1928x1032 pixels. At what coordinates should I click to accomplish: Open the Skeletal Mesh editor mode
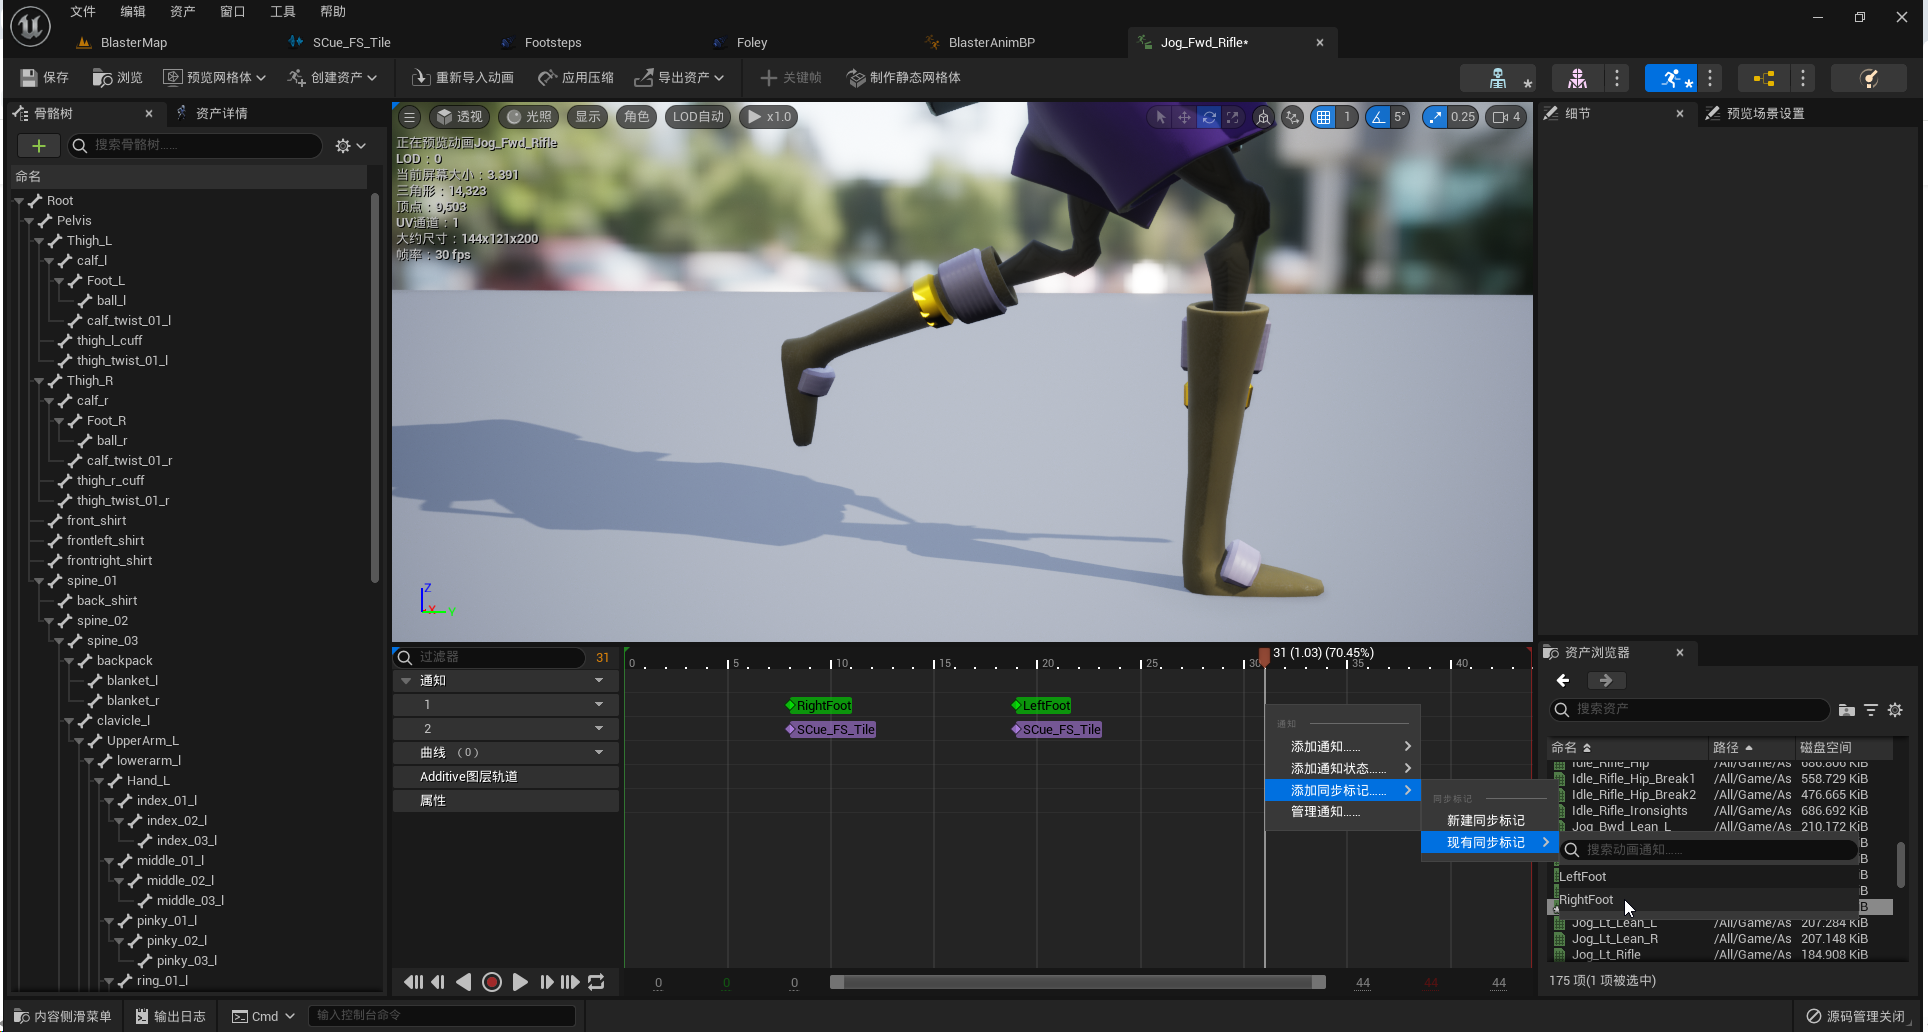coord(1577,78)
